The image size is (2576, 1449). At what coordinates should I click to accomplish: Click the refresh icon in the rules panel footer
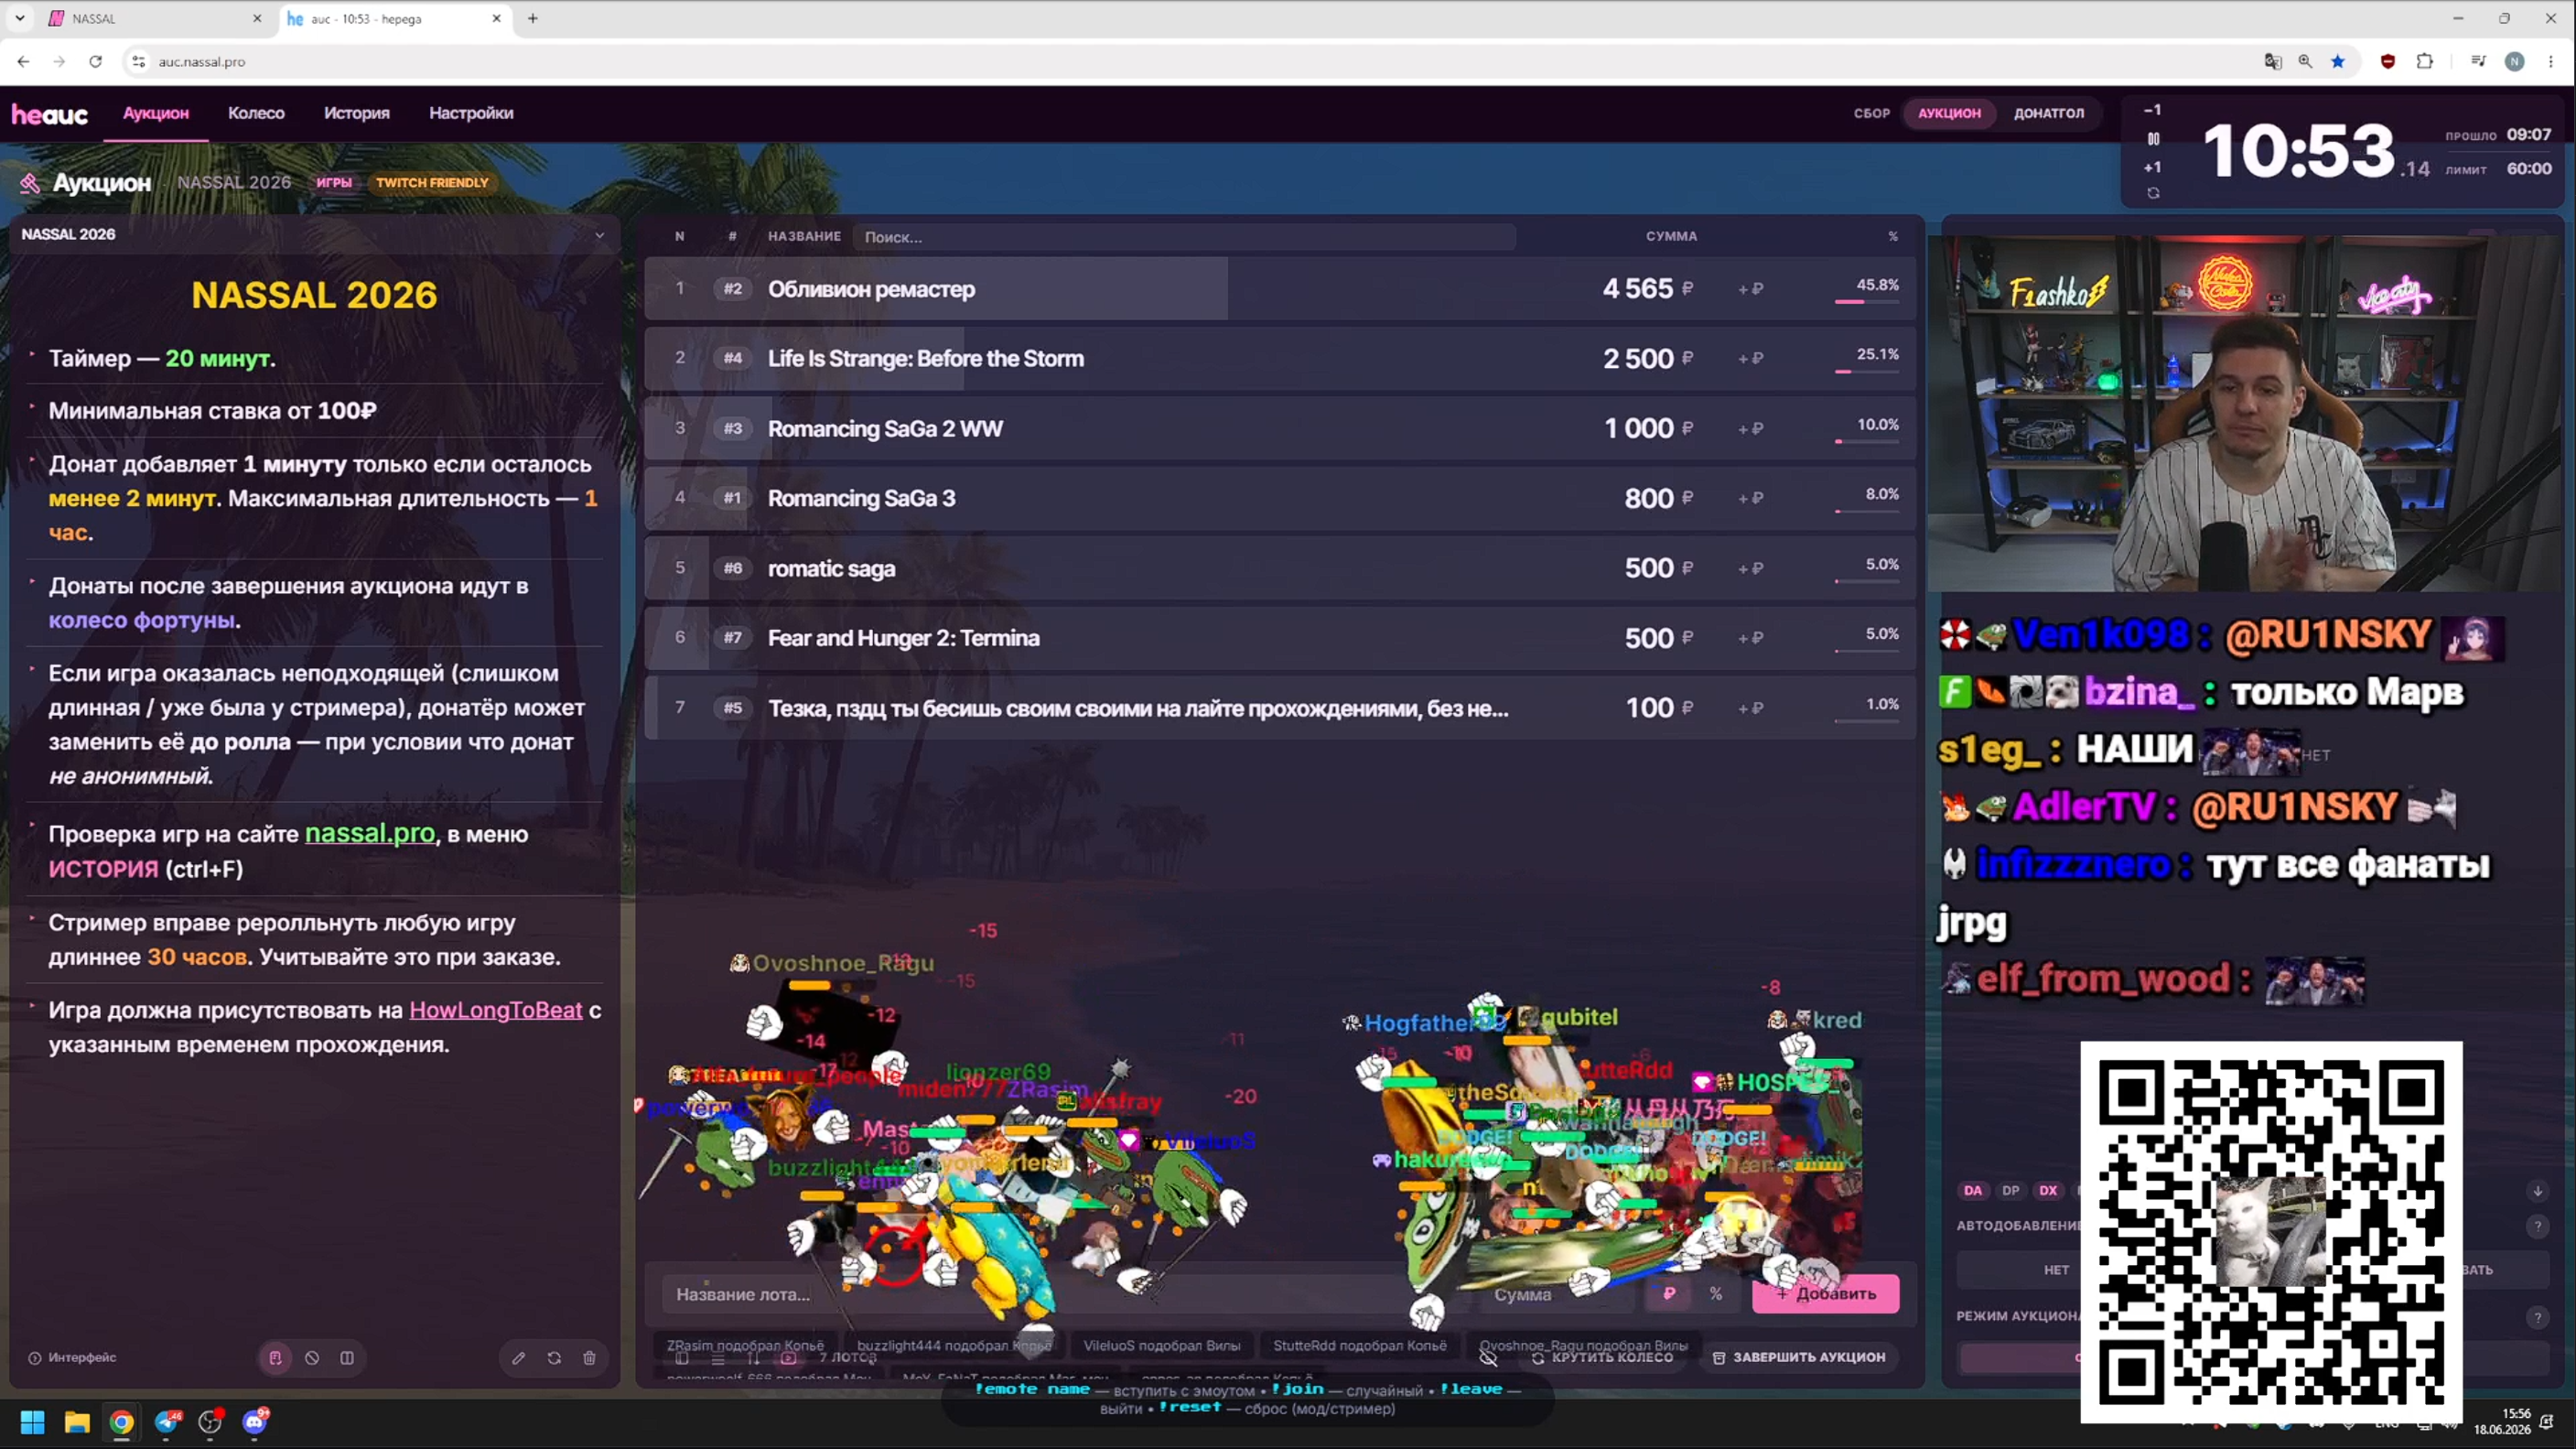554,1357
